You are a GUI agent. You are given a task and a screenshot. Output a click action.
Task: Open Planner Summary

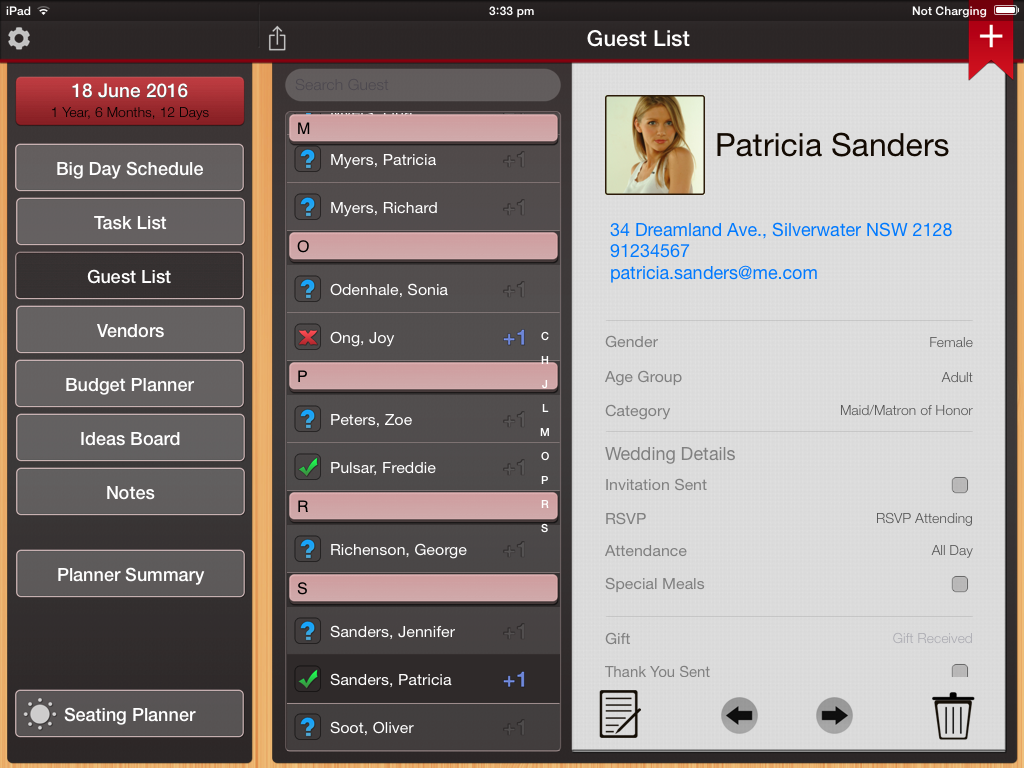(x=130, y=574)
